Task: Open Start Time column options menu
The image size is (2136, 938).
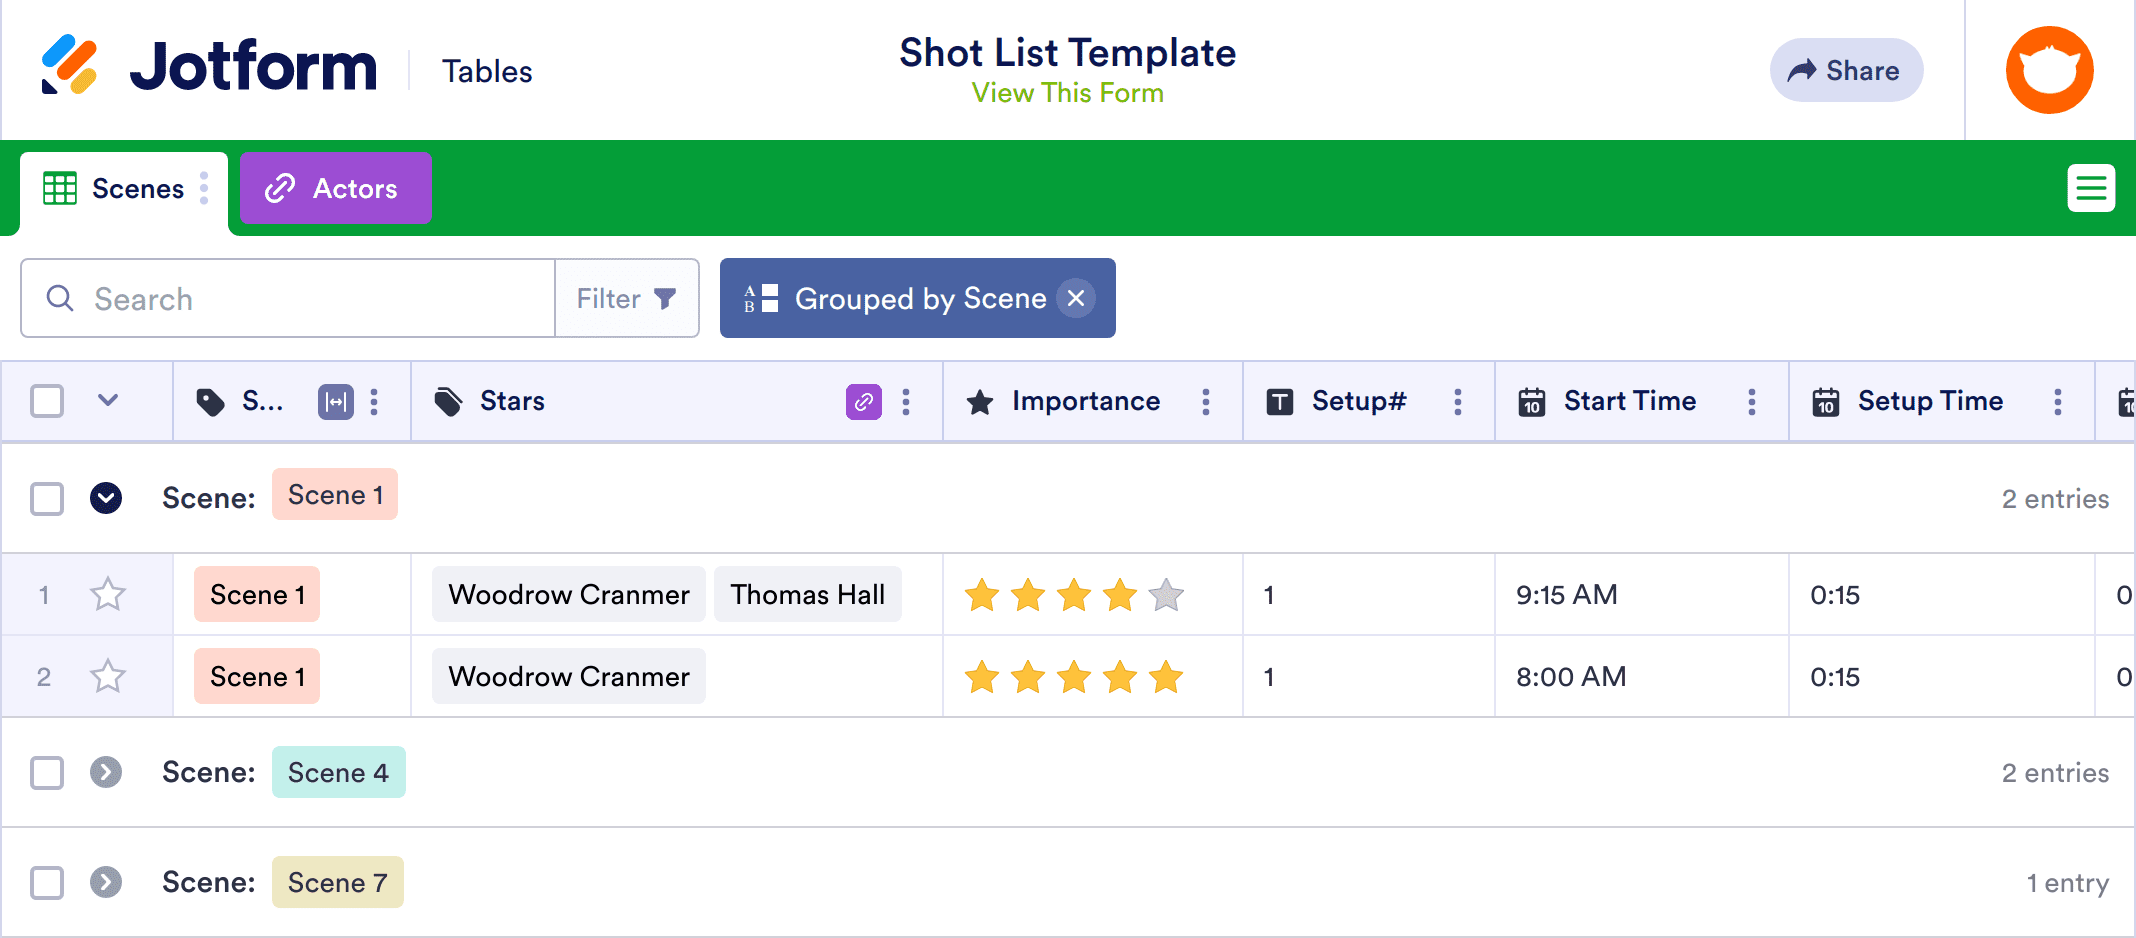Action: pyautogui.click(x=1752, y=402)
